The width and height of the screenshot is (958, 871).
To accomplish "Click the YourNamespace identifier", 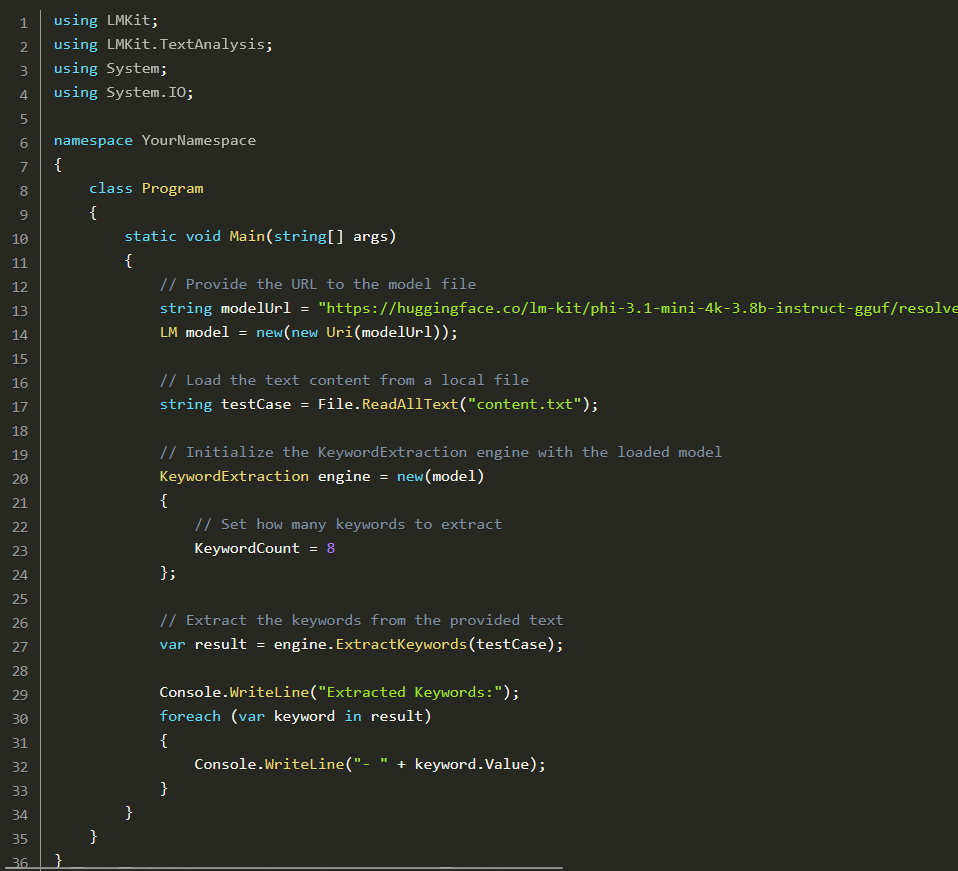I will [x=199, y=140].
